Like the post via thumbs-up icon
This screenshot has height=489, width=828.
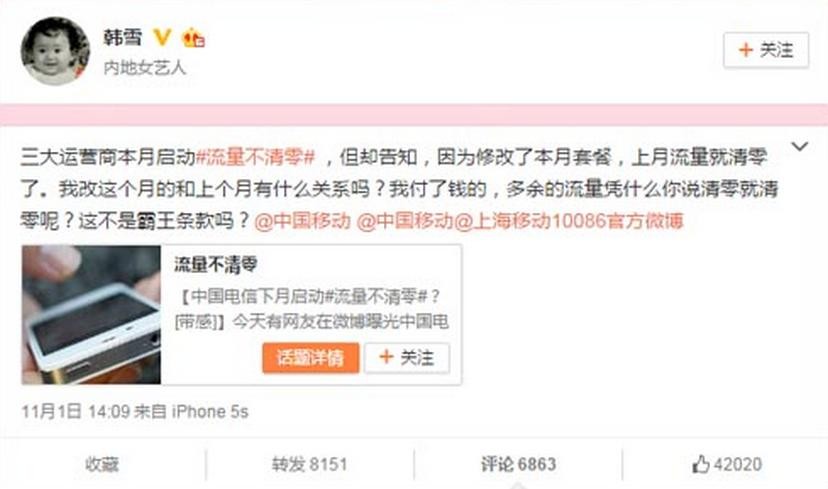point(701,464)
